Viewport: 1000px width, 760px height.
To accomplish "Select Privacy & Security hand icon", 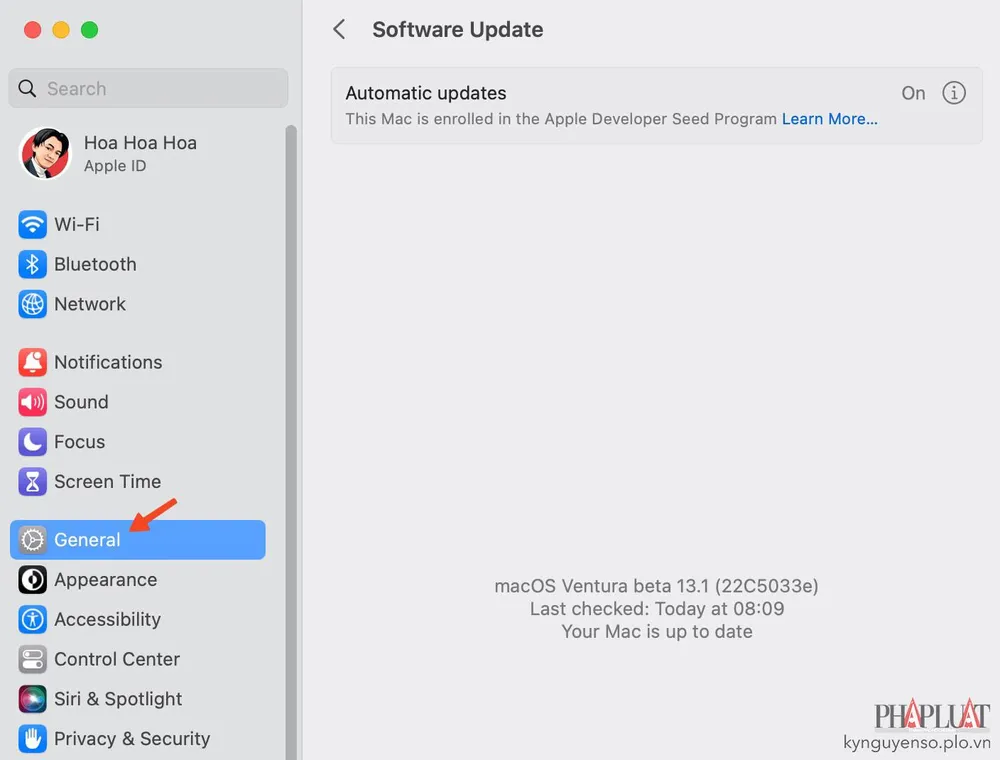I will pyautogui.click(x=33, y=739).
